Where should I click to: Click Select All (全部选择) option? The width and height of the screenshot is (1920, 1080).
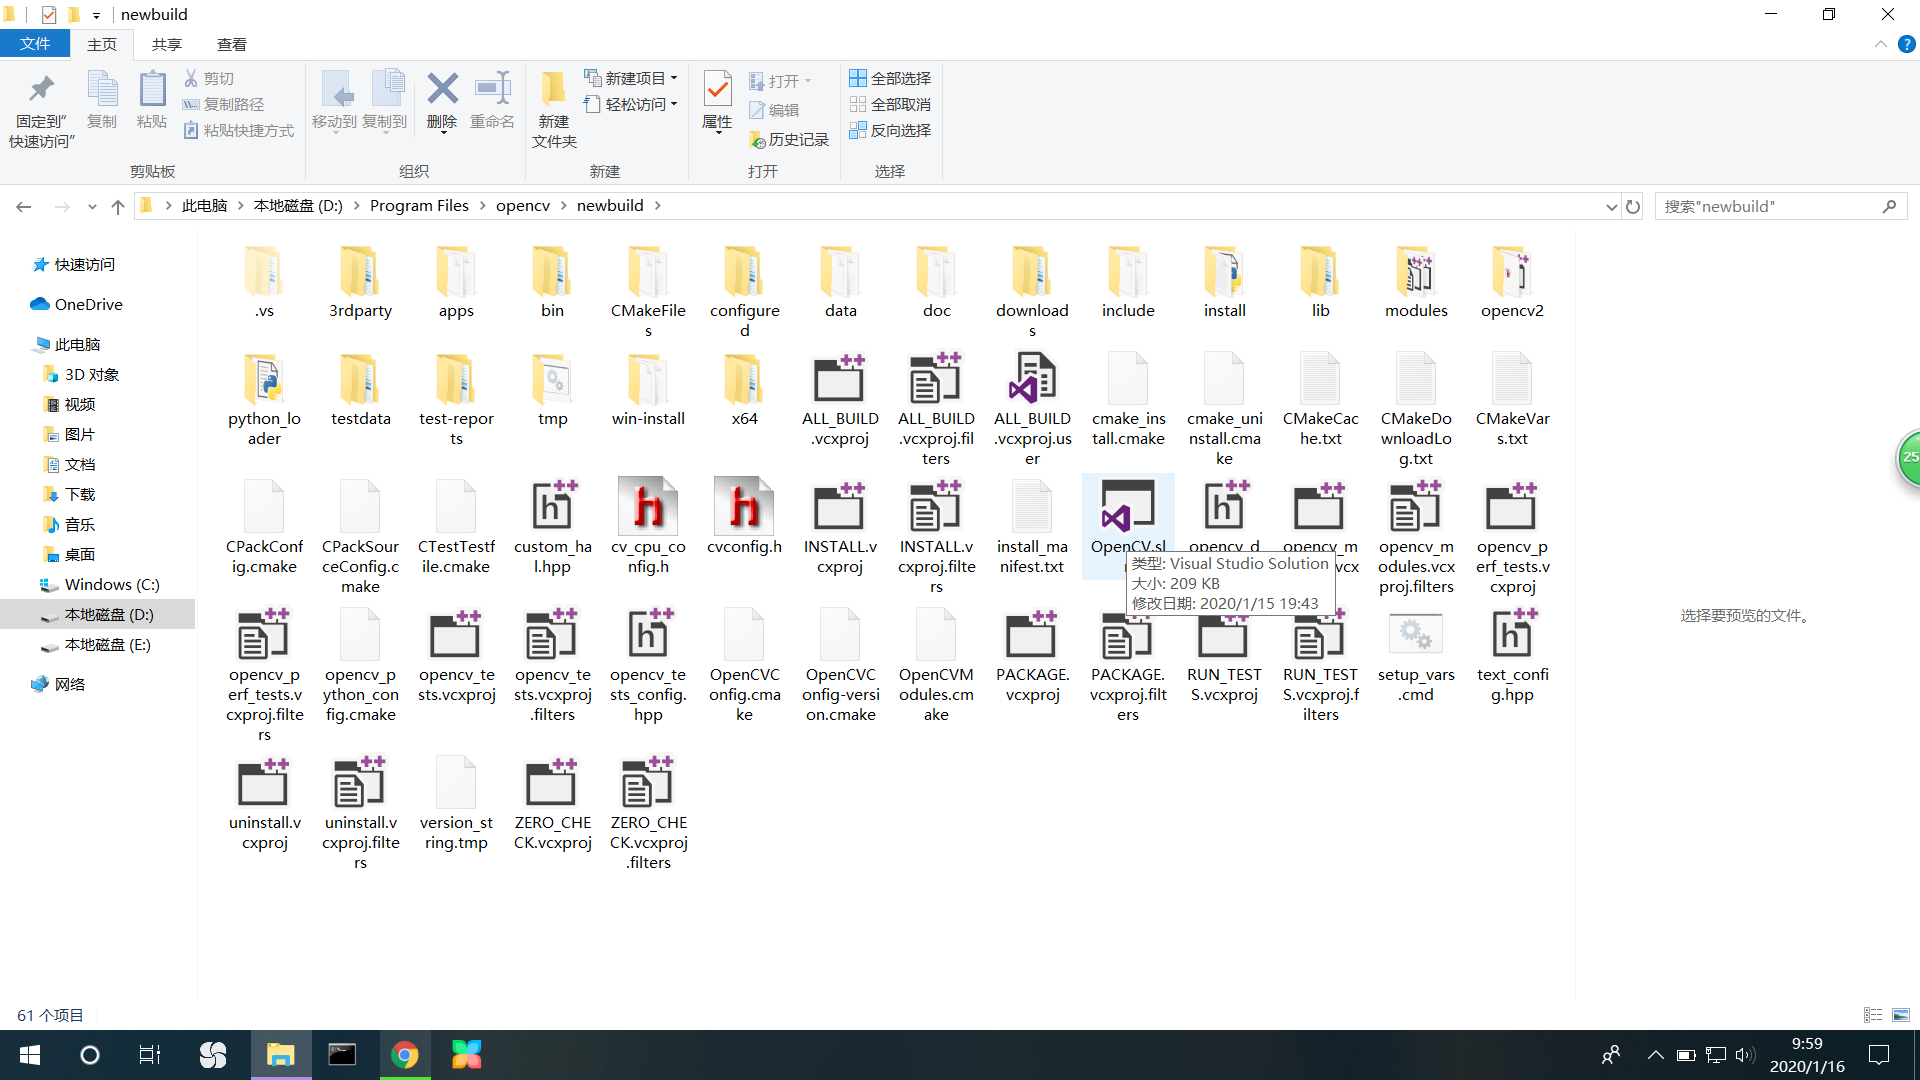tap(890, 78)
